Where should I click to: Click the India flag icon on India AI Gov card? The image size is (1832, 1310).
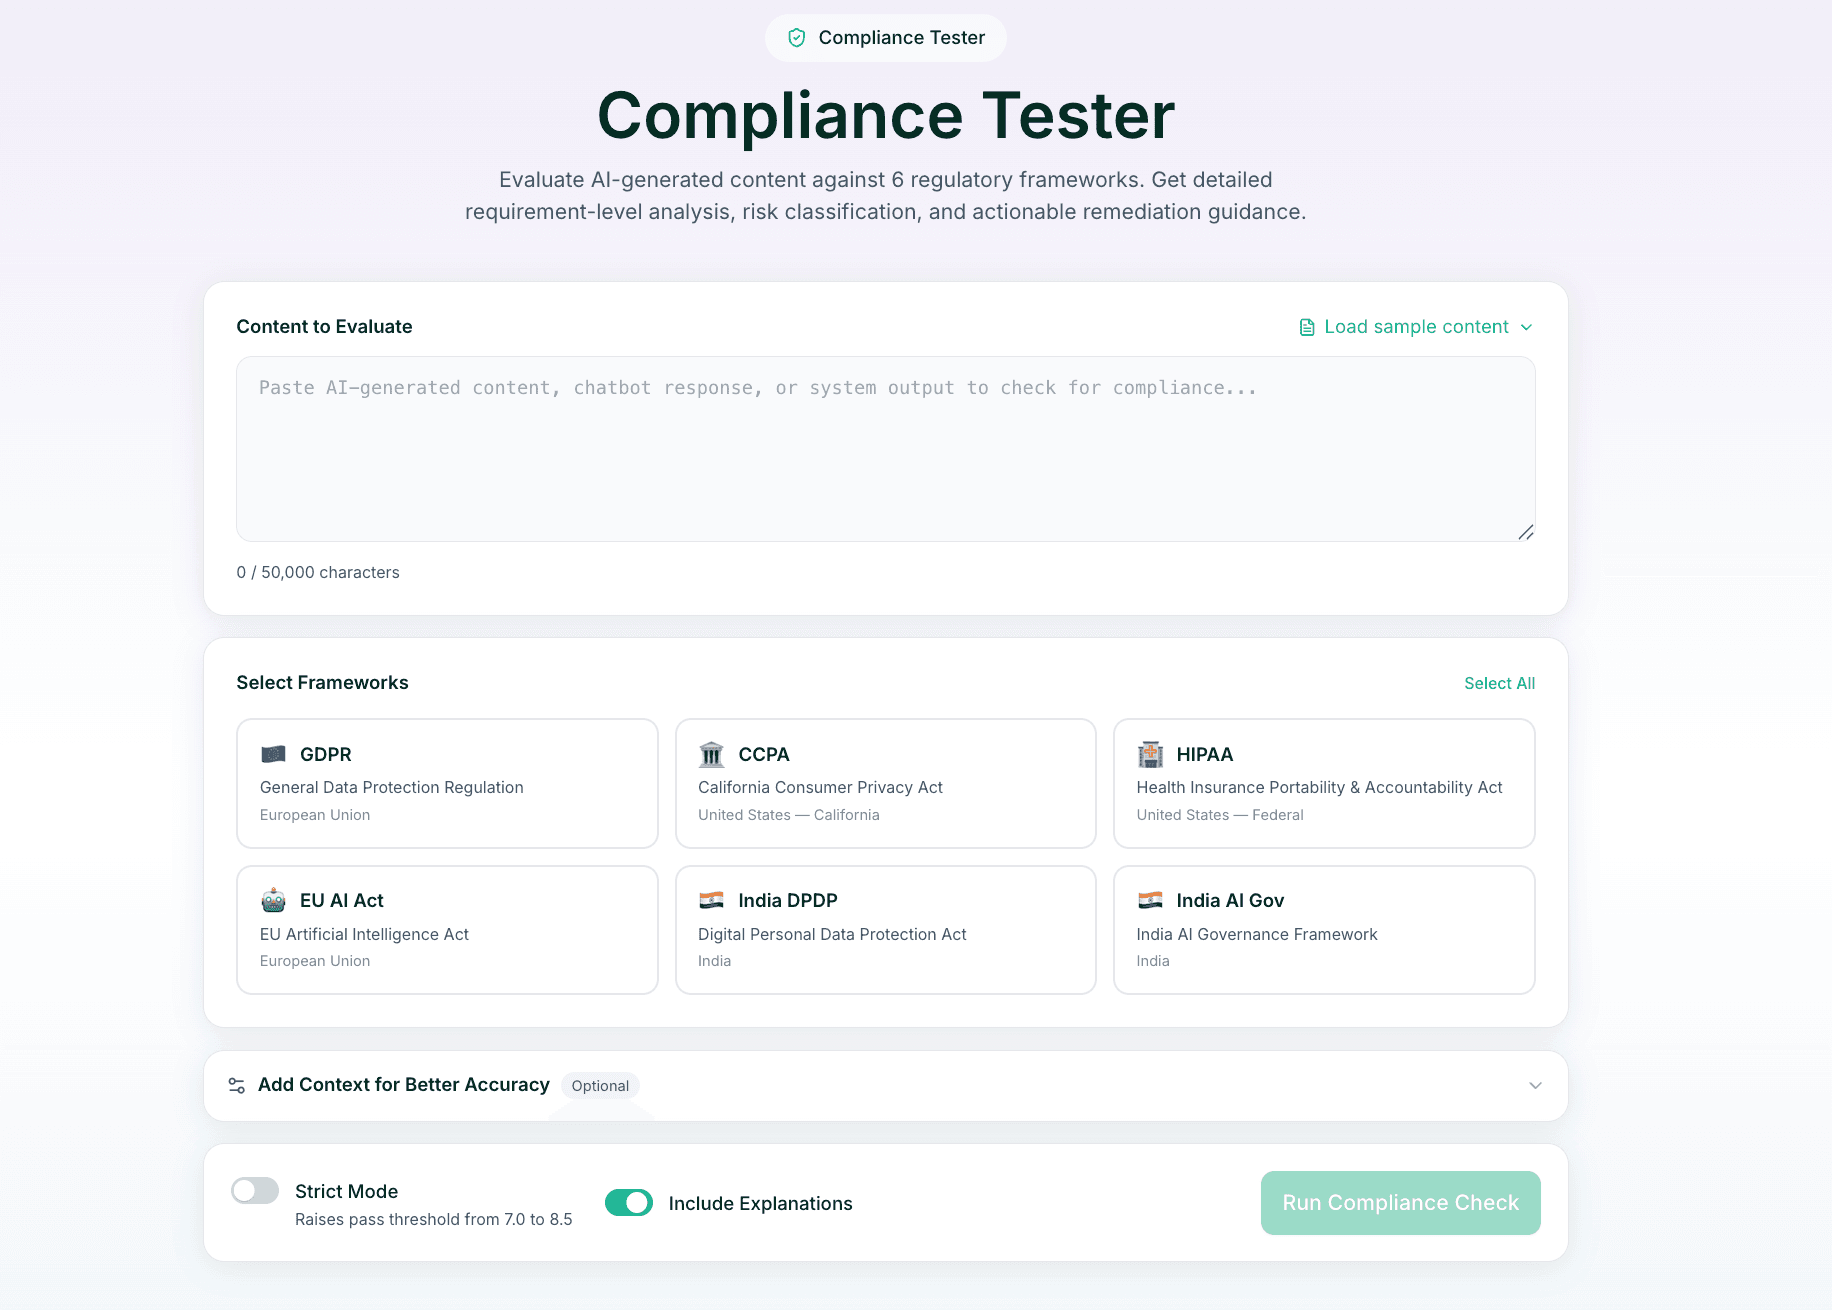(1150, 900)
